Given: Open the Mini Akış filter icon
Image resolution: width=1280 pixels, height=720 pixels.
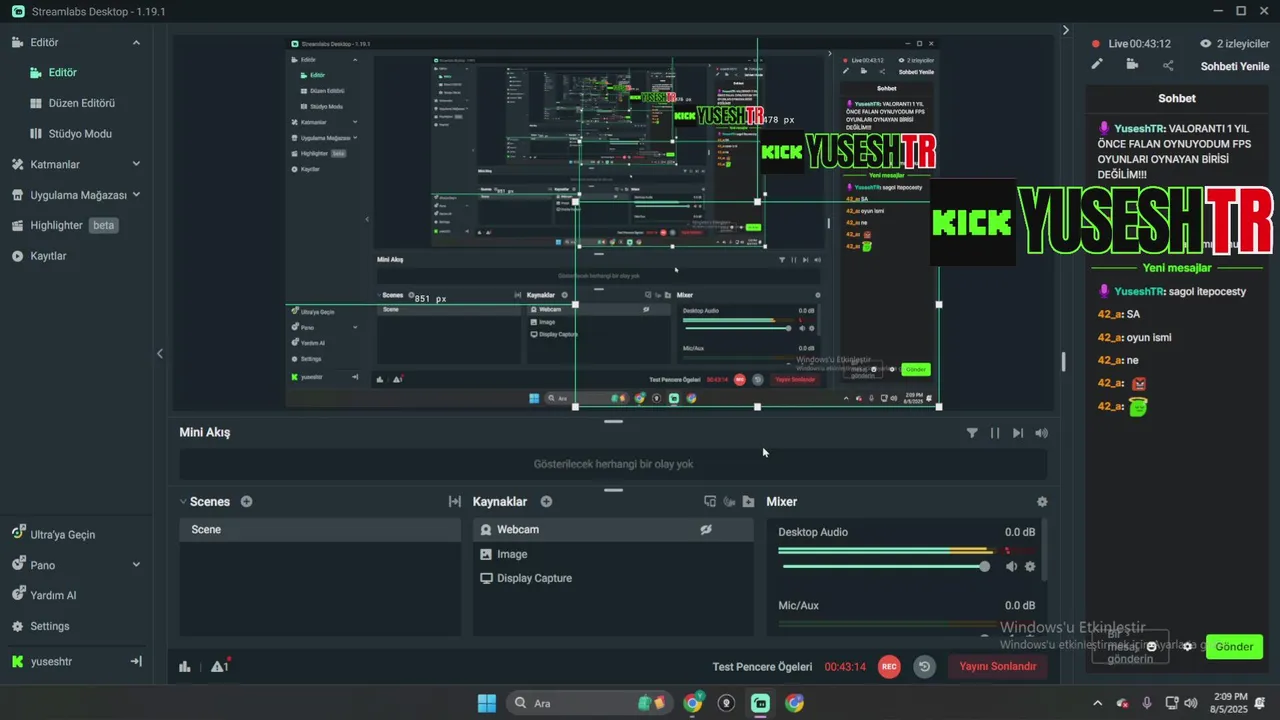Looking at the screenshot, I should (972, 433).
